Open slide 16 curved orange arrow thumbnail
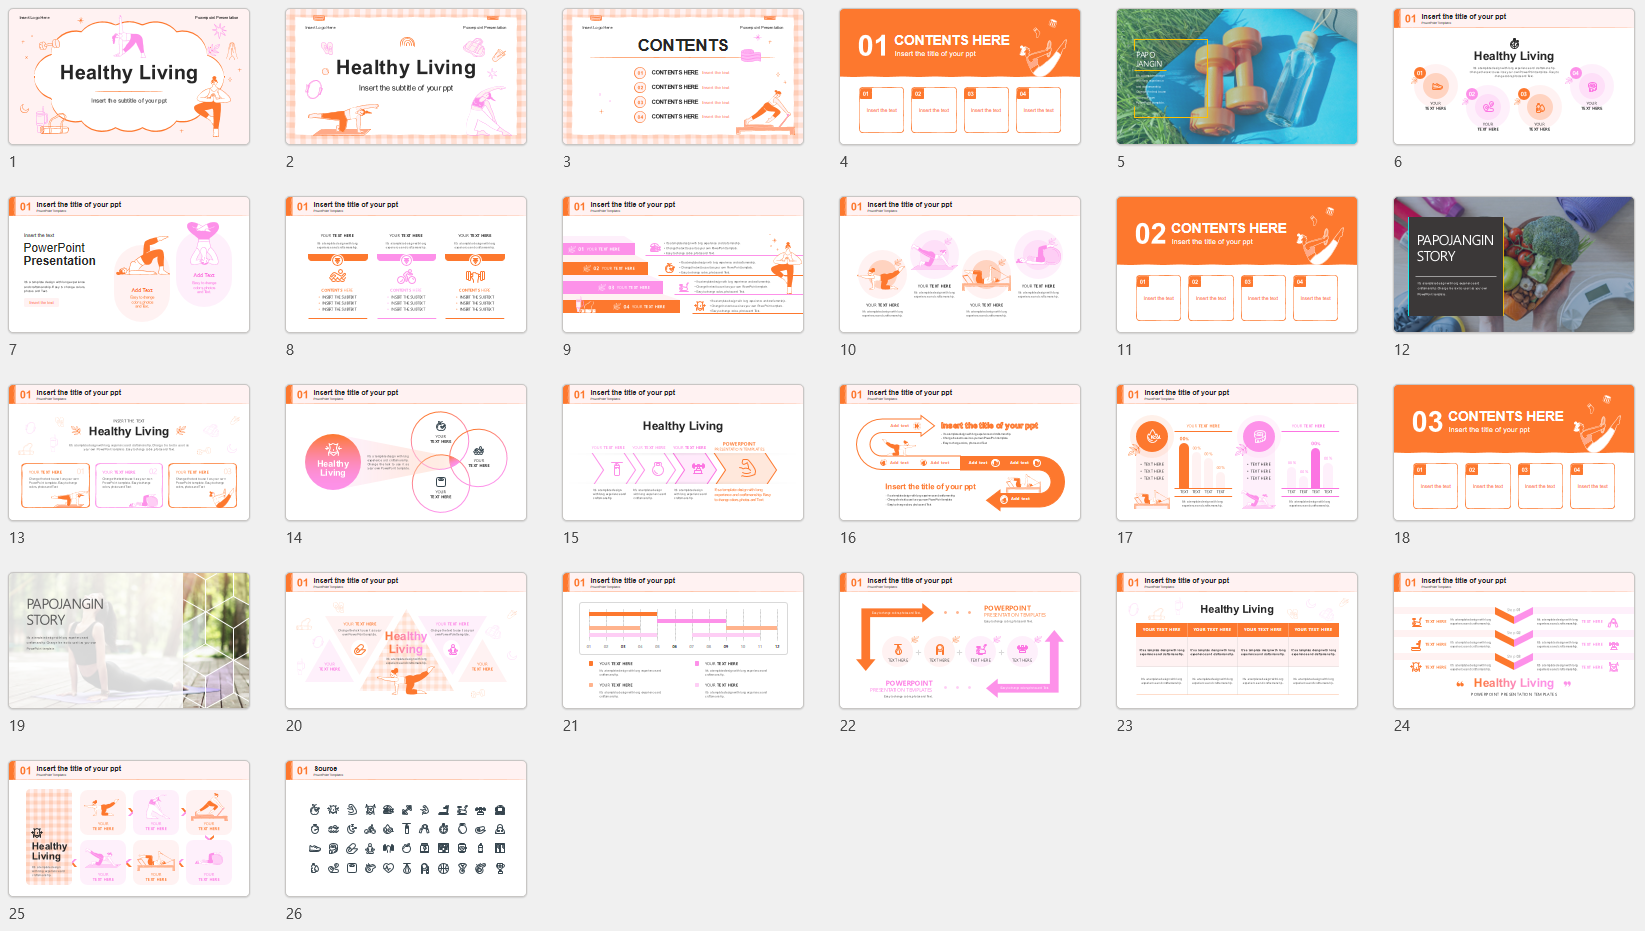This screenshot has width=1645, height=931. coord(960,453)
